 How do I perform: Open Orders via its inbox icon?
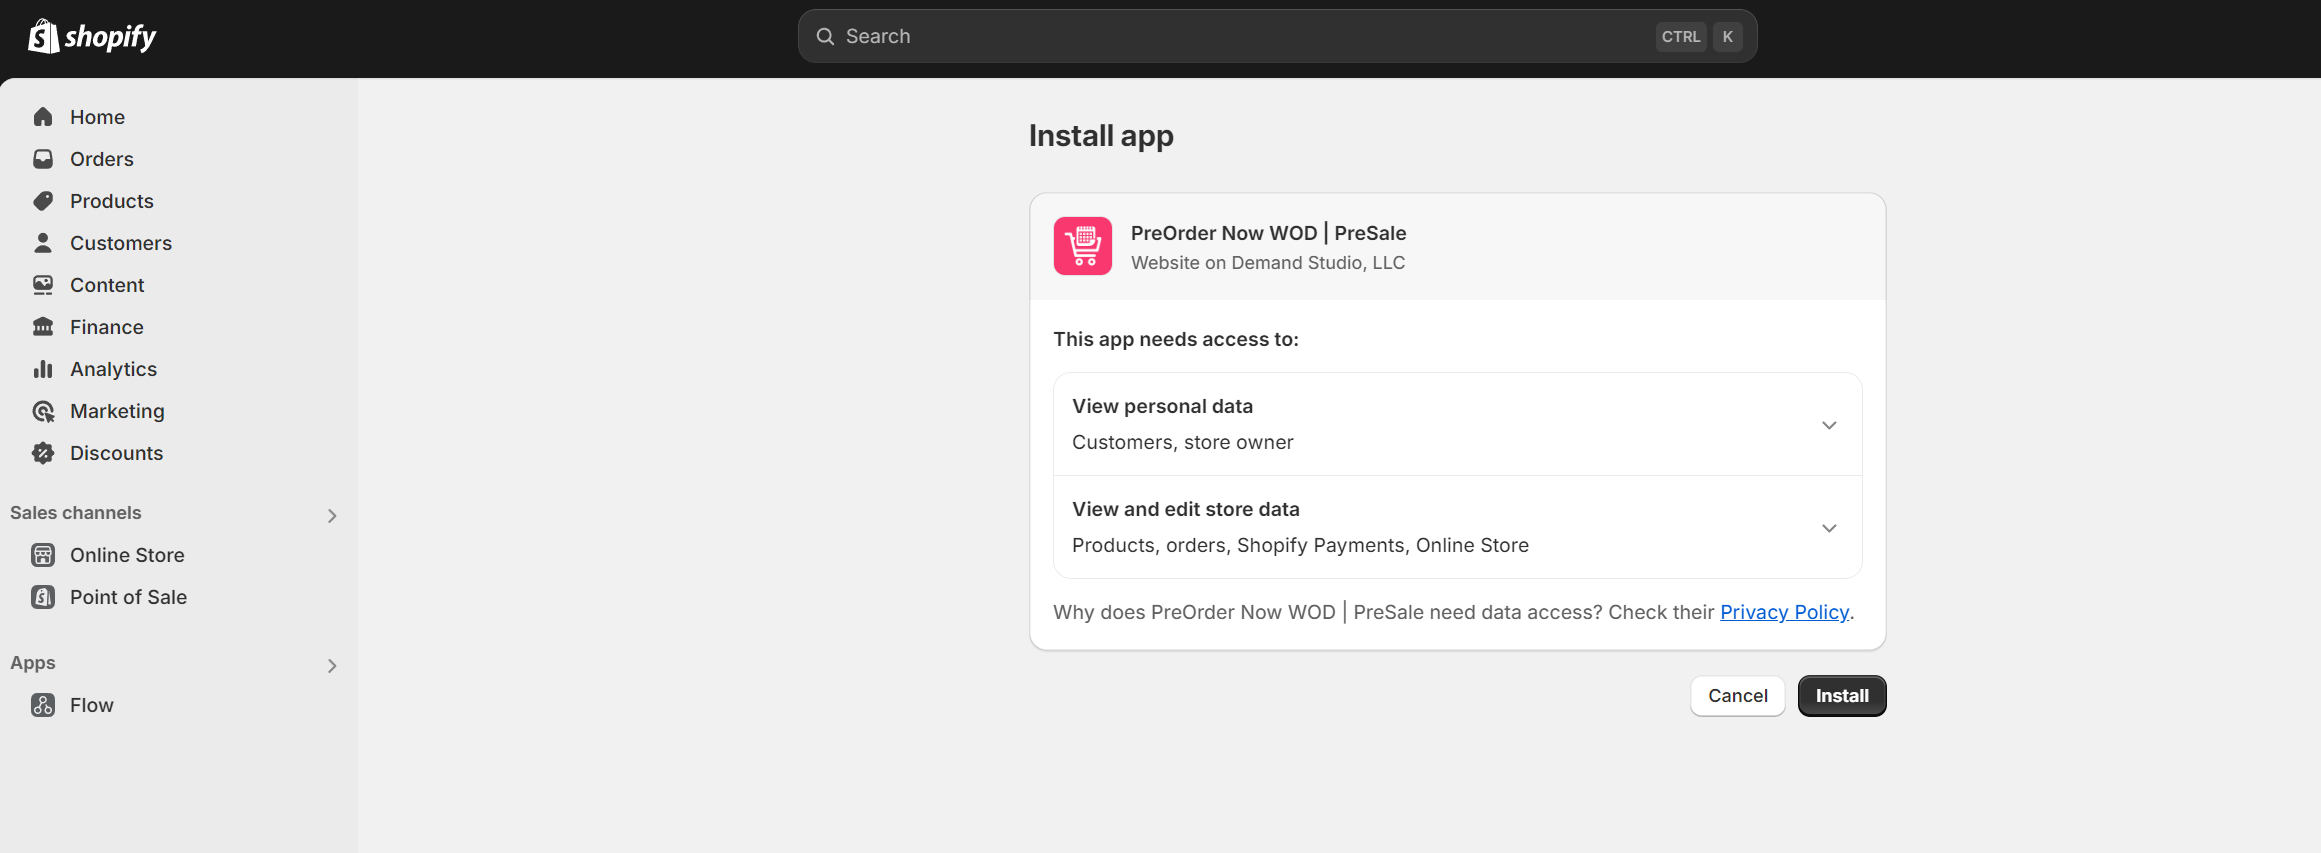(x=43, y=159)
